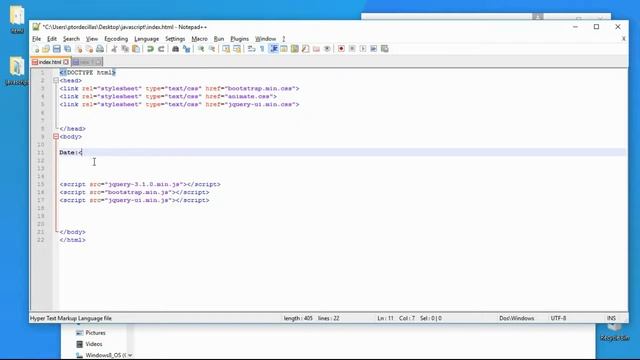Open the Edit menu

pos(52,39)
